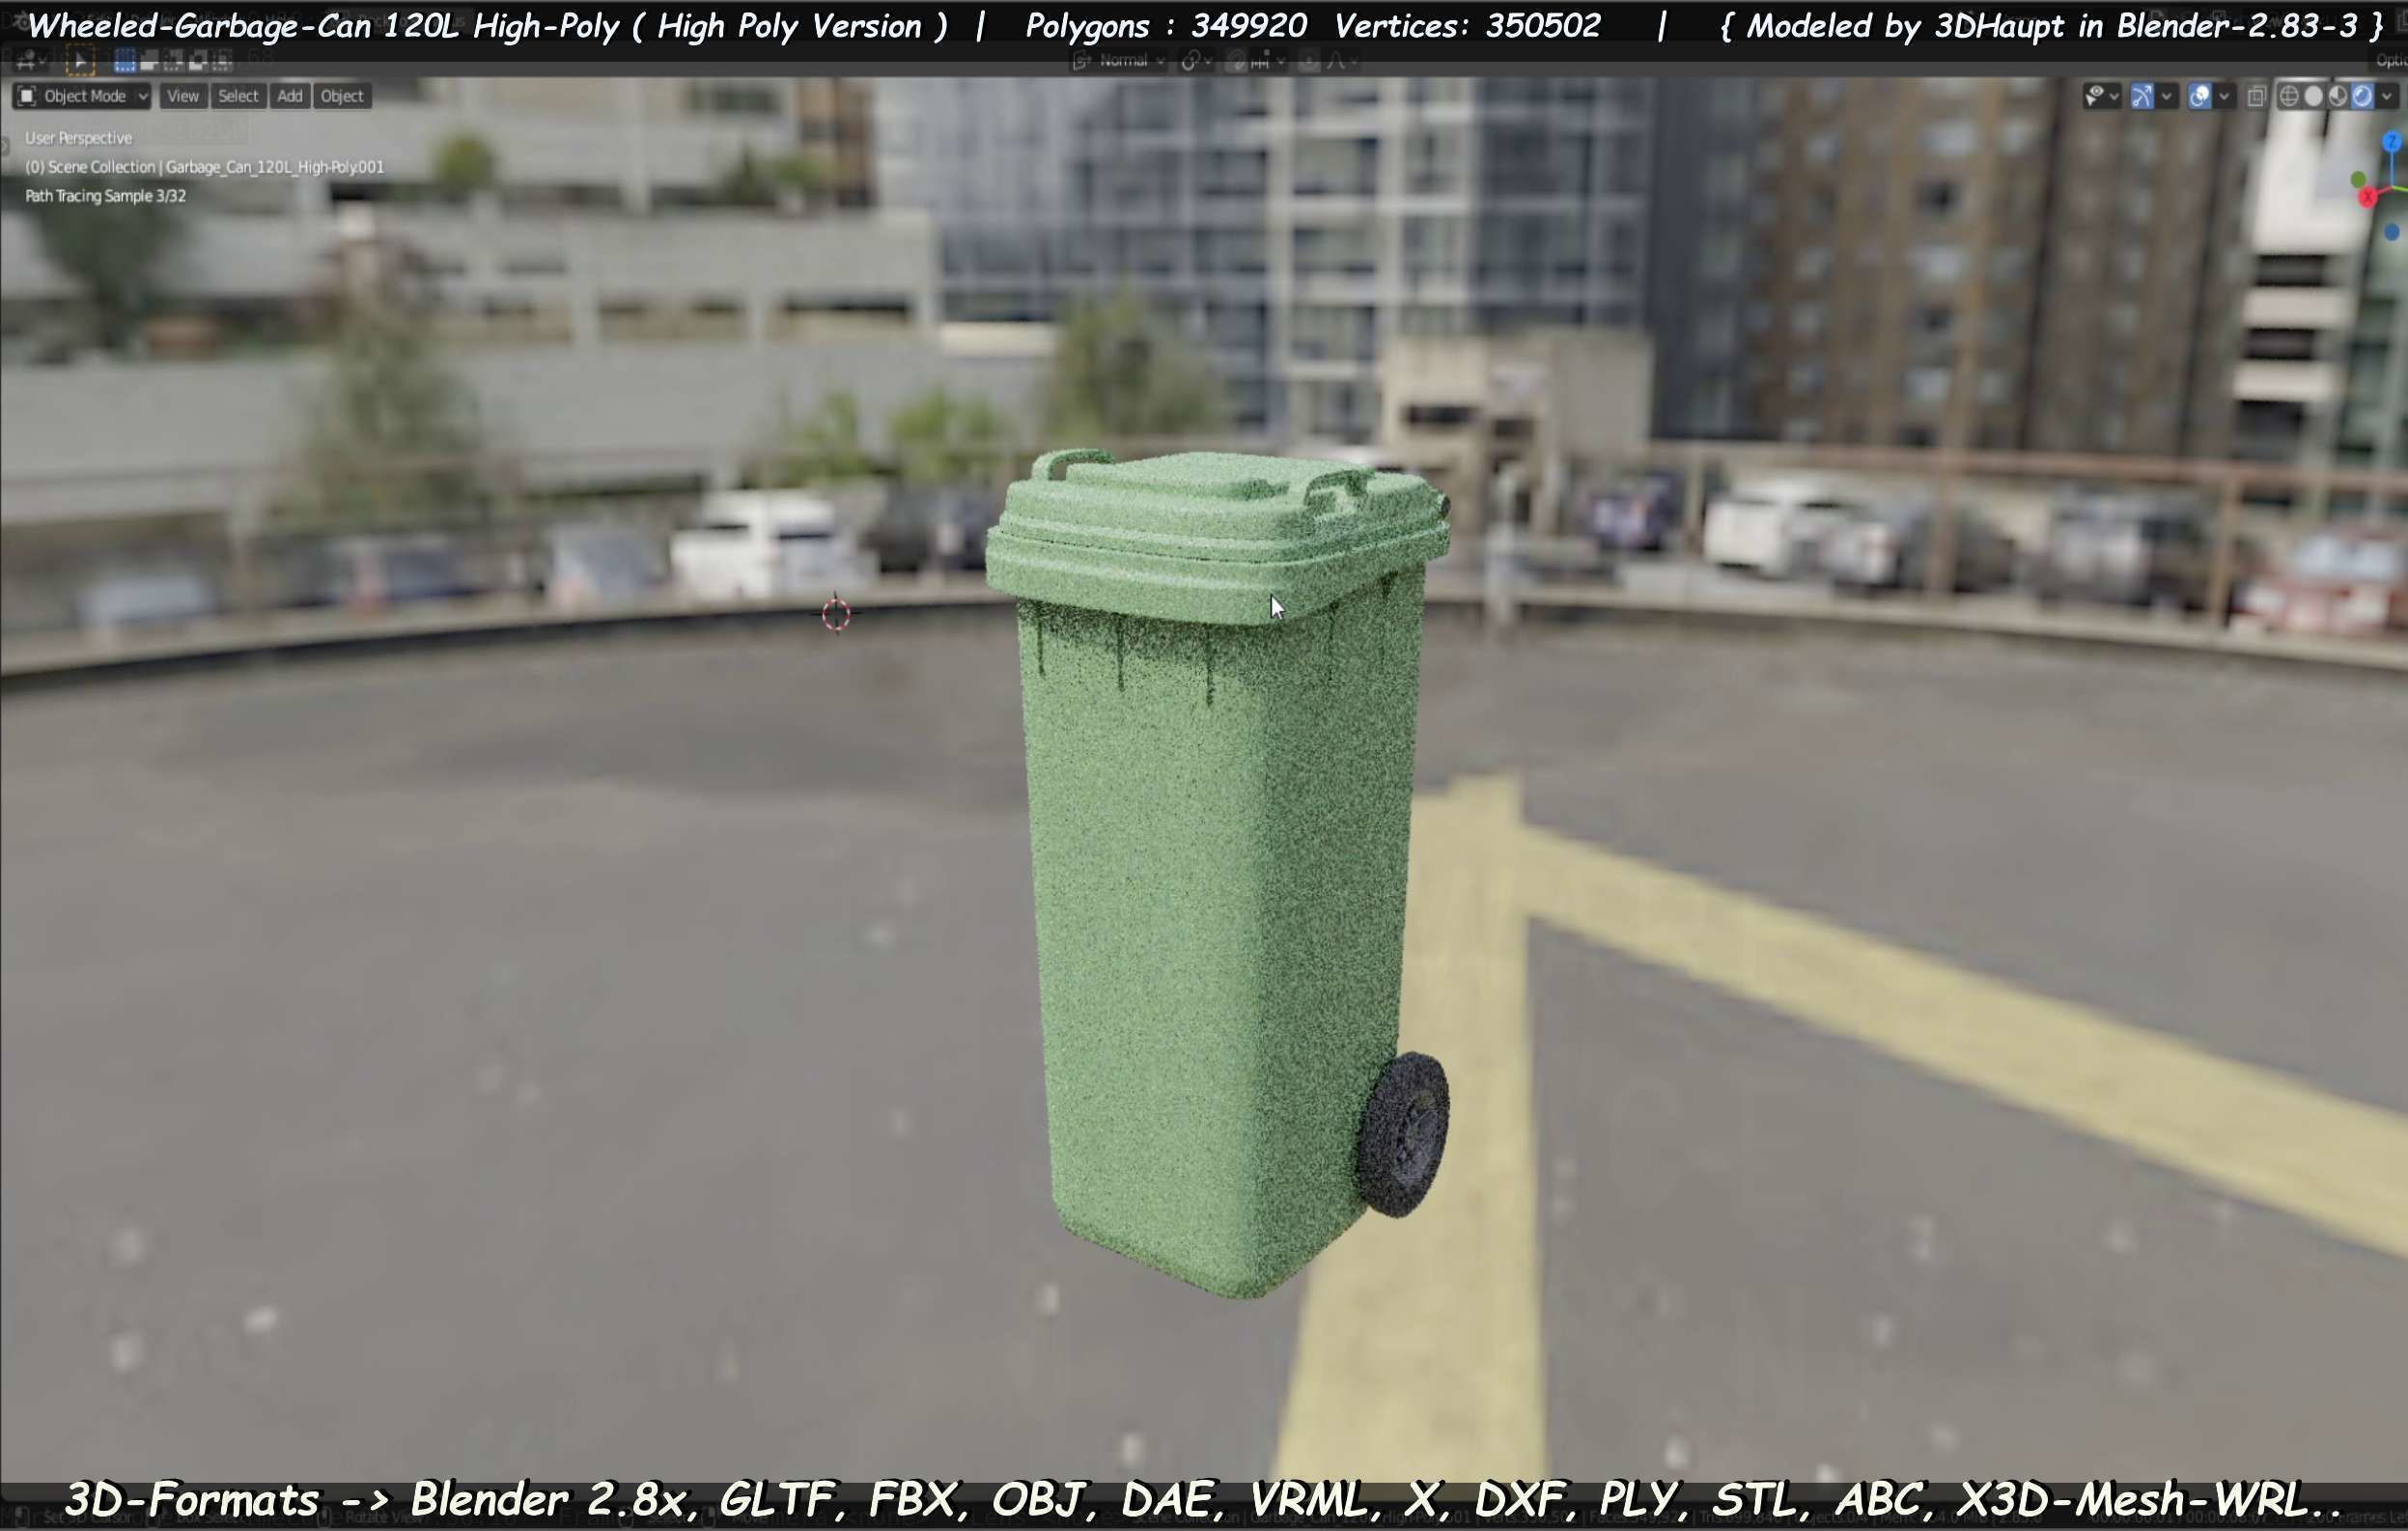Viewport: 2408px width, 1531px height.
Task: Toggle proportional editing
Action: (x=1308, y=62)
